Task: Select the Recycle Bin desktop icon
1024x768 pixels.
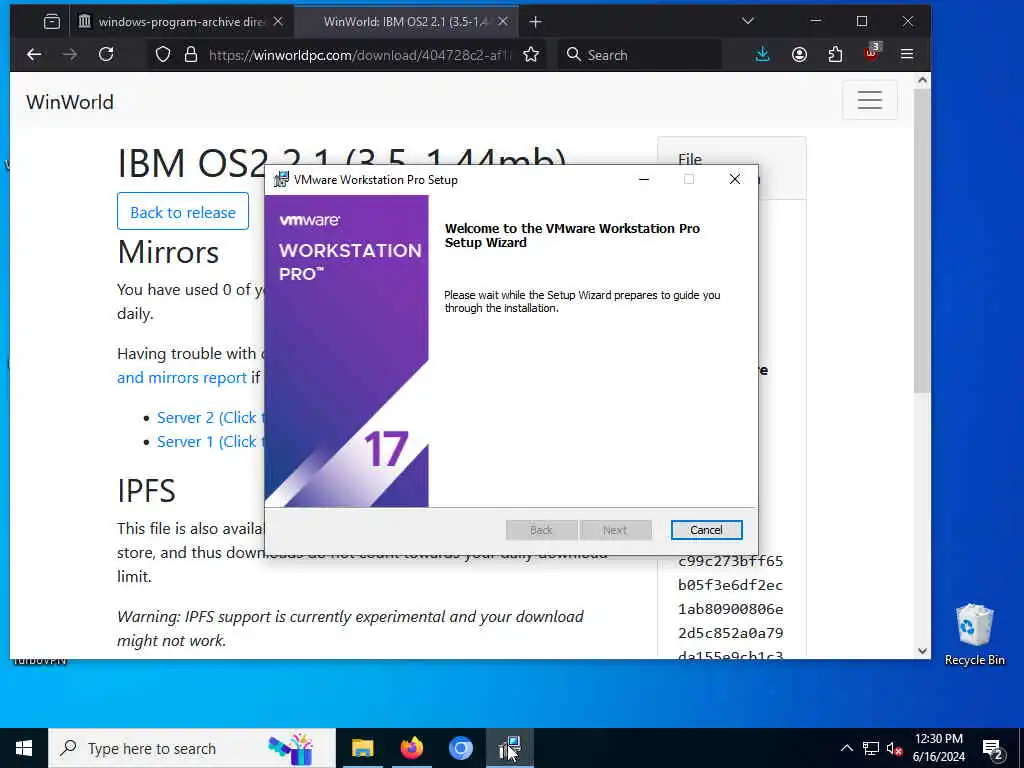Action: click(x=974, y=635)
